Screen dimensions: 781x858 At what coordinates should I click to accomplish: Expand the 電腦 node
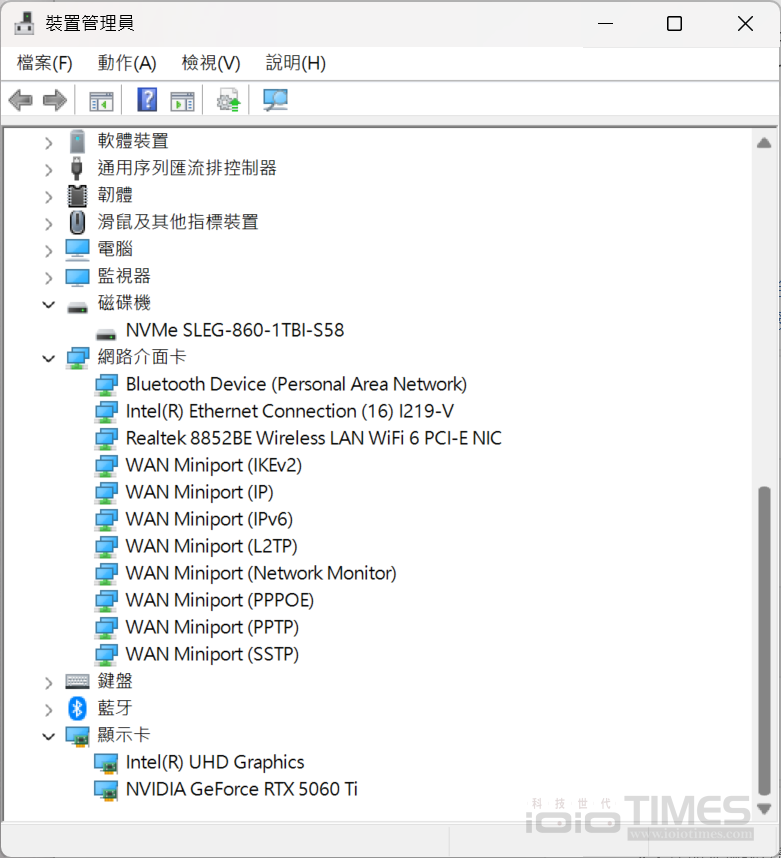49,251
